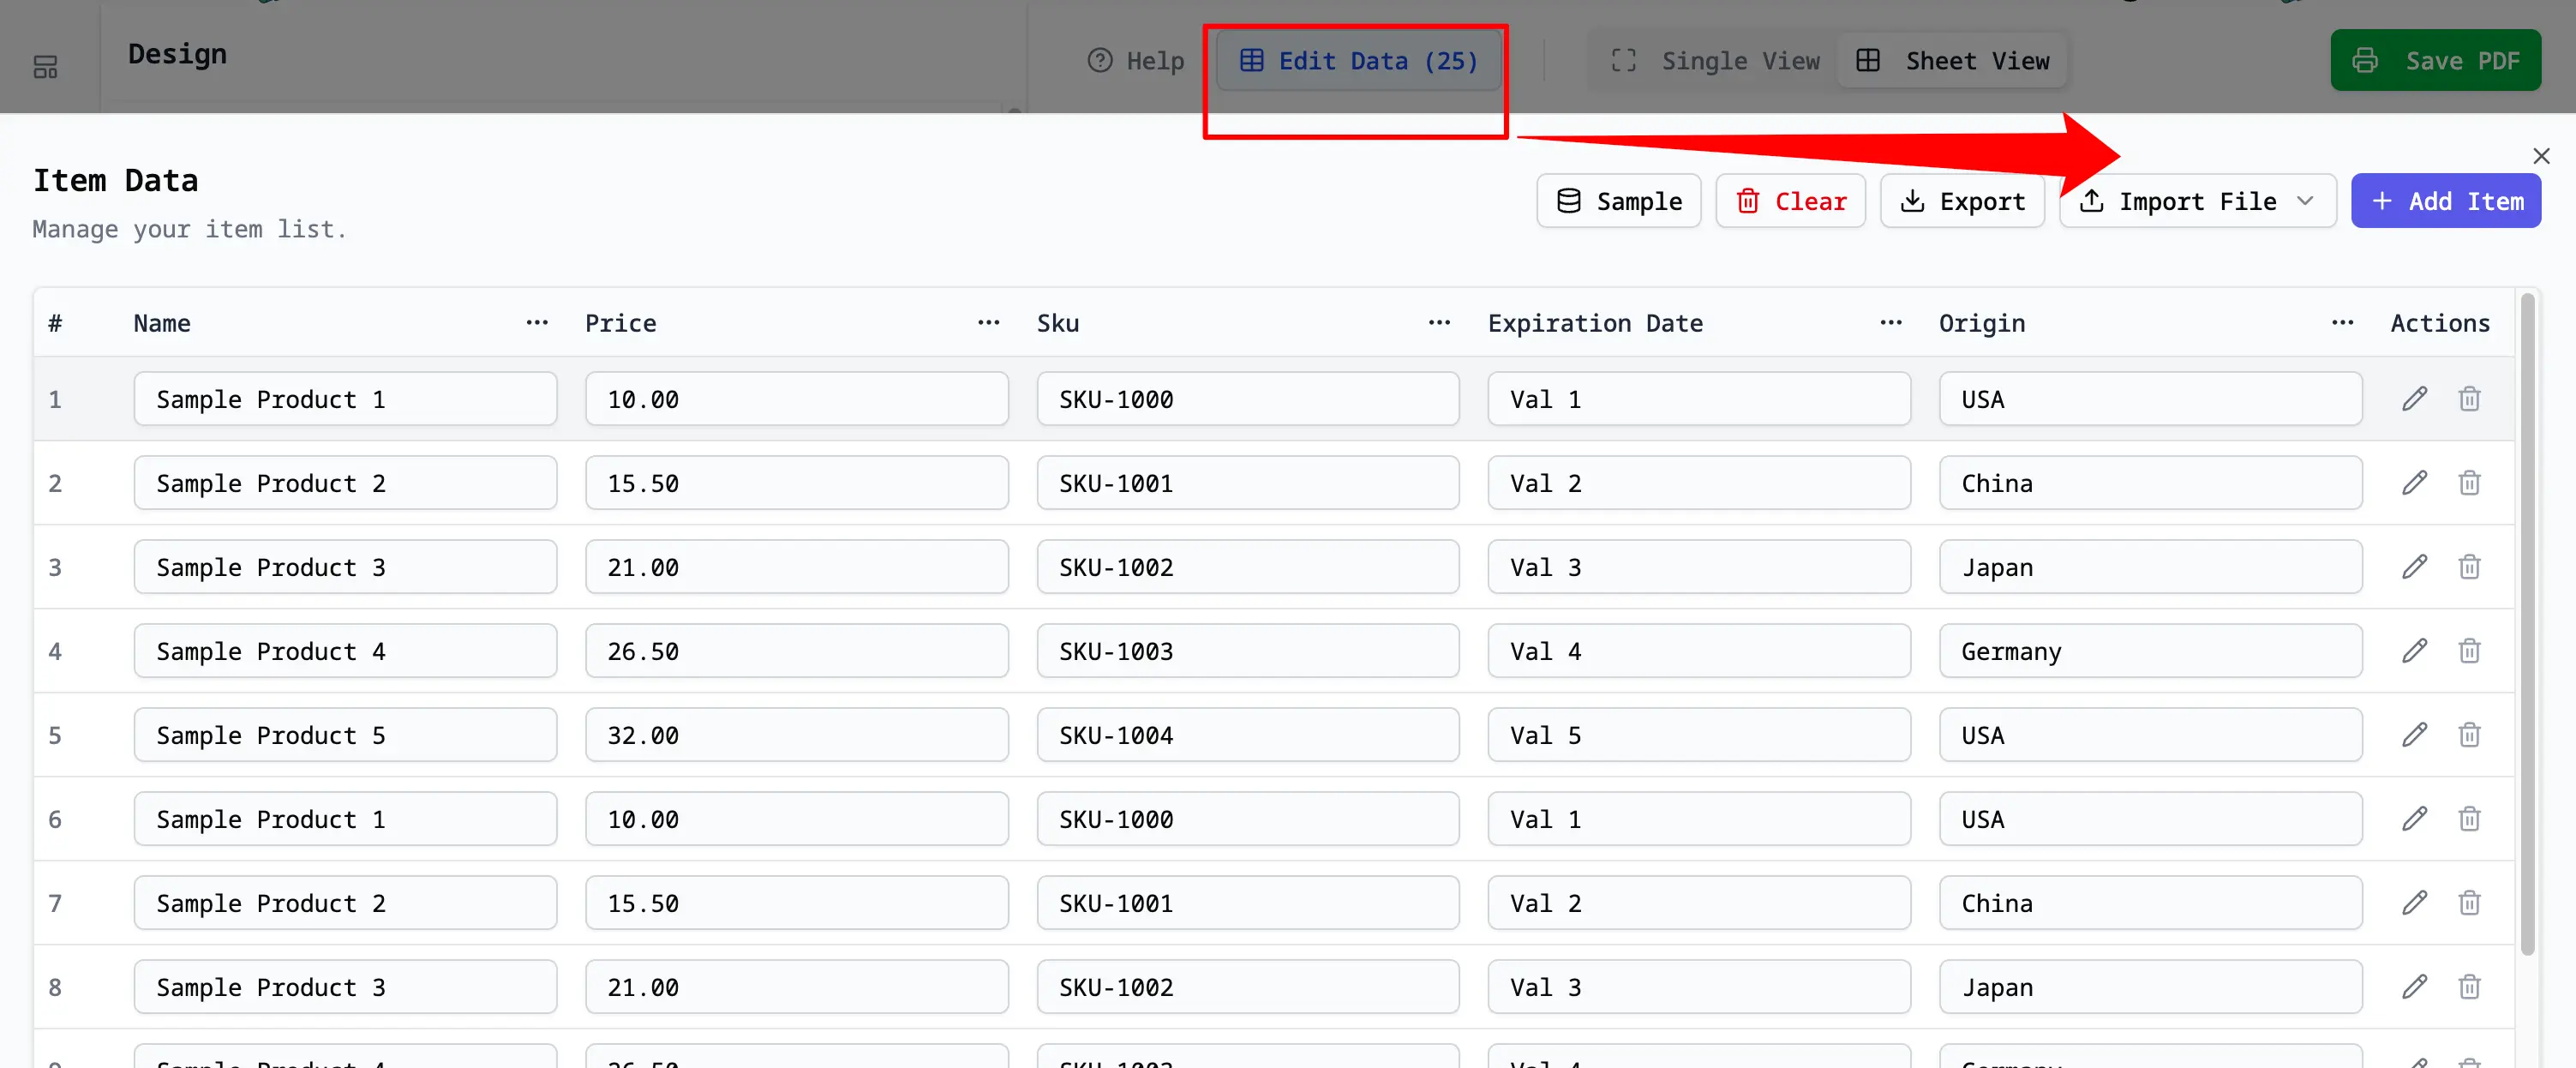Click the SKU-1002 field in row 3
The height and width of the screenshot is (1068, 2576).
[1247, 567]
